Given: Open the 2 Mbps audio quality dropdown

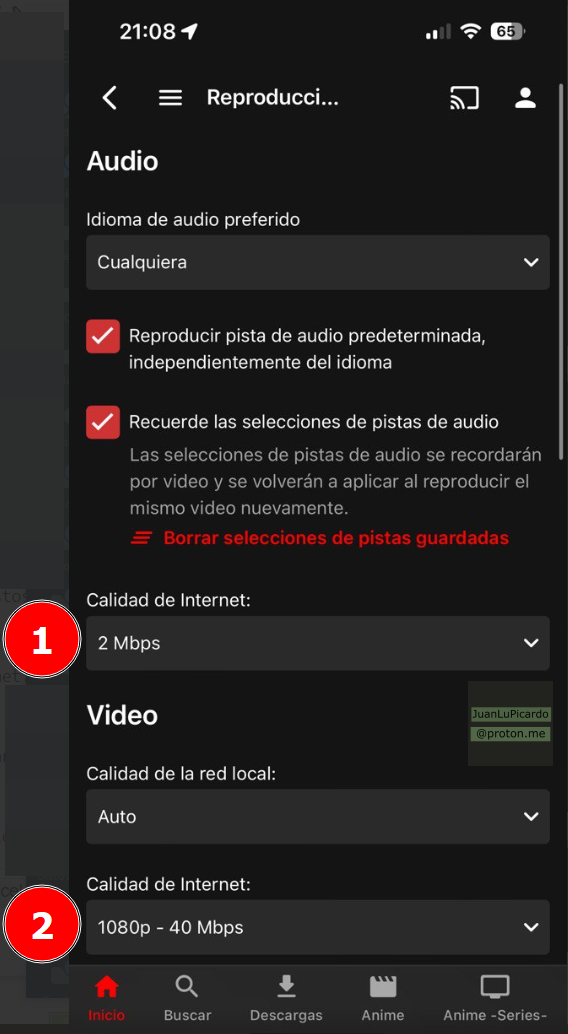Looking at the screenshot, I should [318, 643].
